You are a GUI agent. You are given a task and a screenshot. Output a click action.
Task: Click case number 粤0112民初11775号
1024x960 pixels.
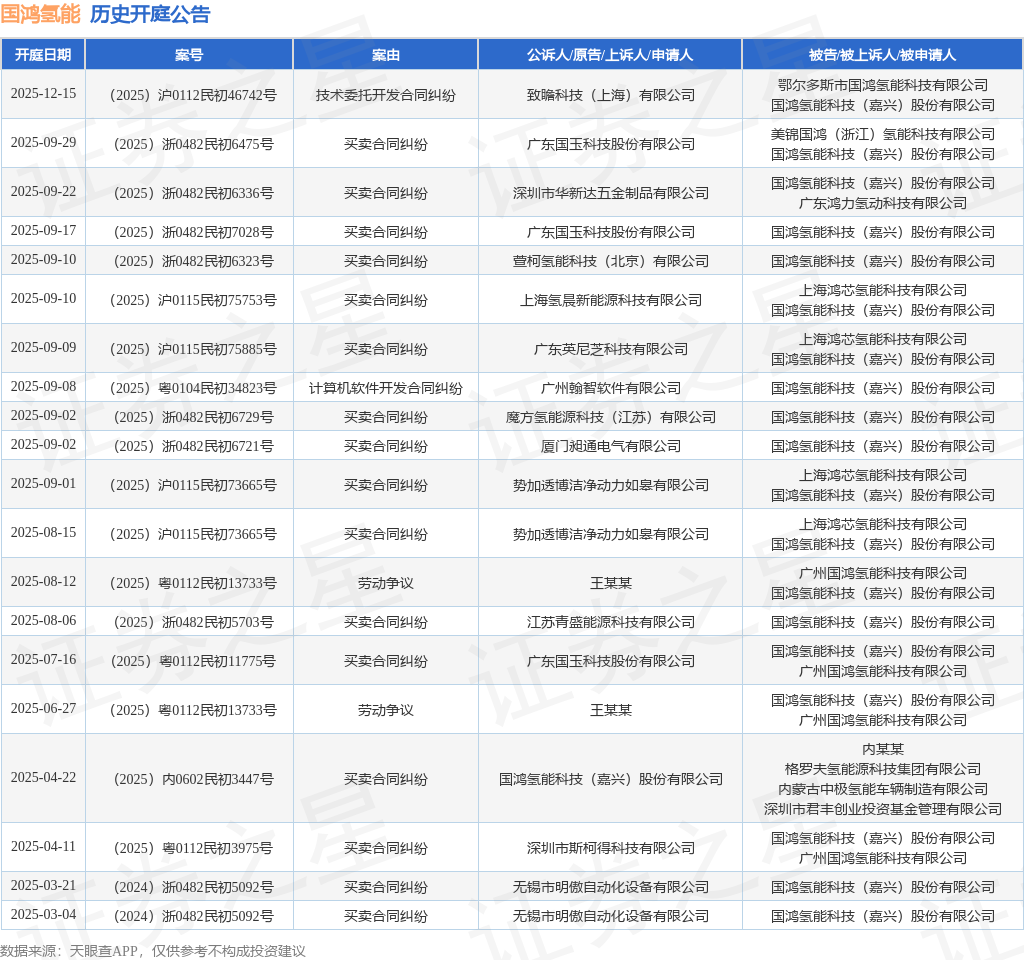(193, 662)
